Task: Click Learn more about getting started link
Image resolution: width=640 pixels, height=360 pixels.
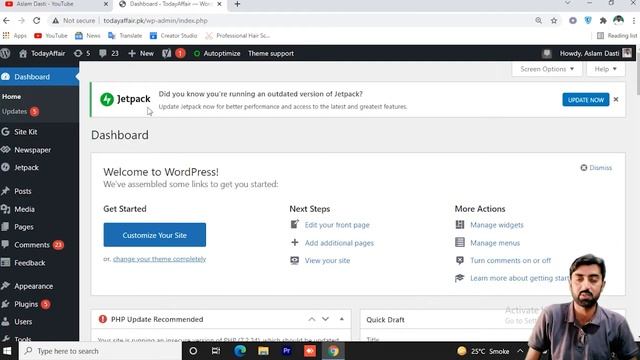Action: [x=520, y=278]
